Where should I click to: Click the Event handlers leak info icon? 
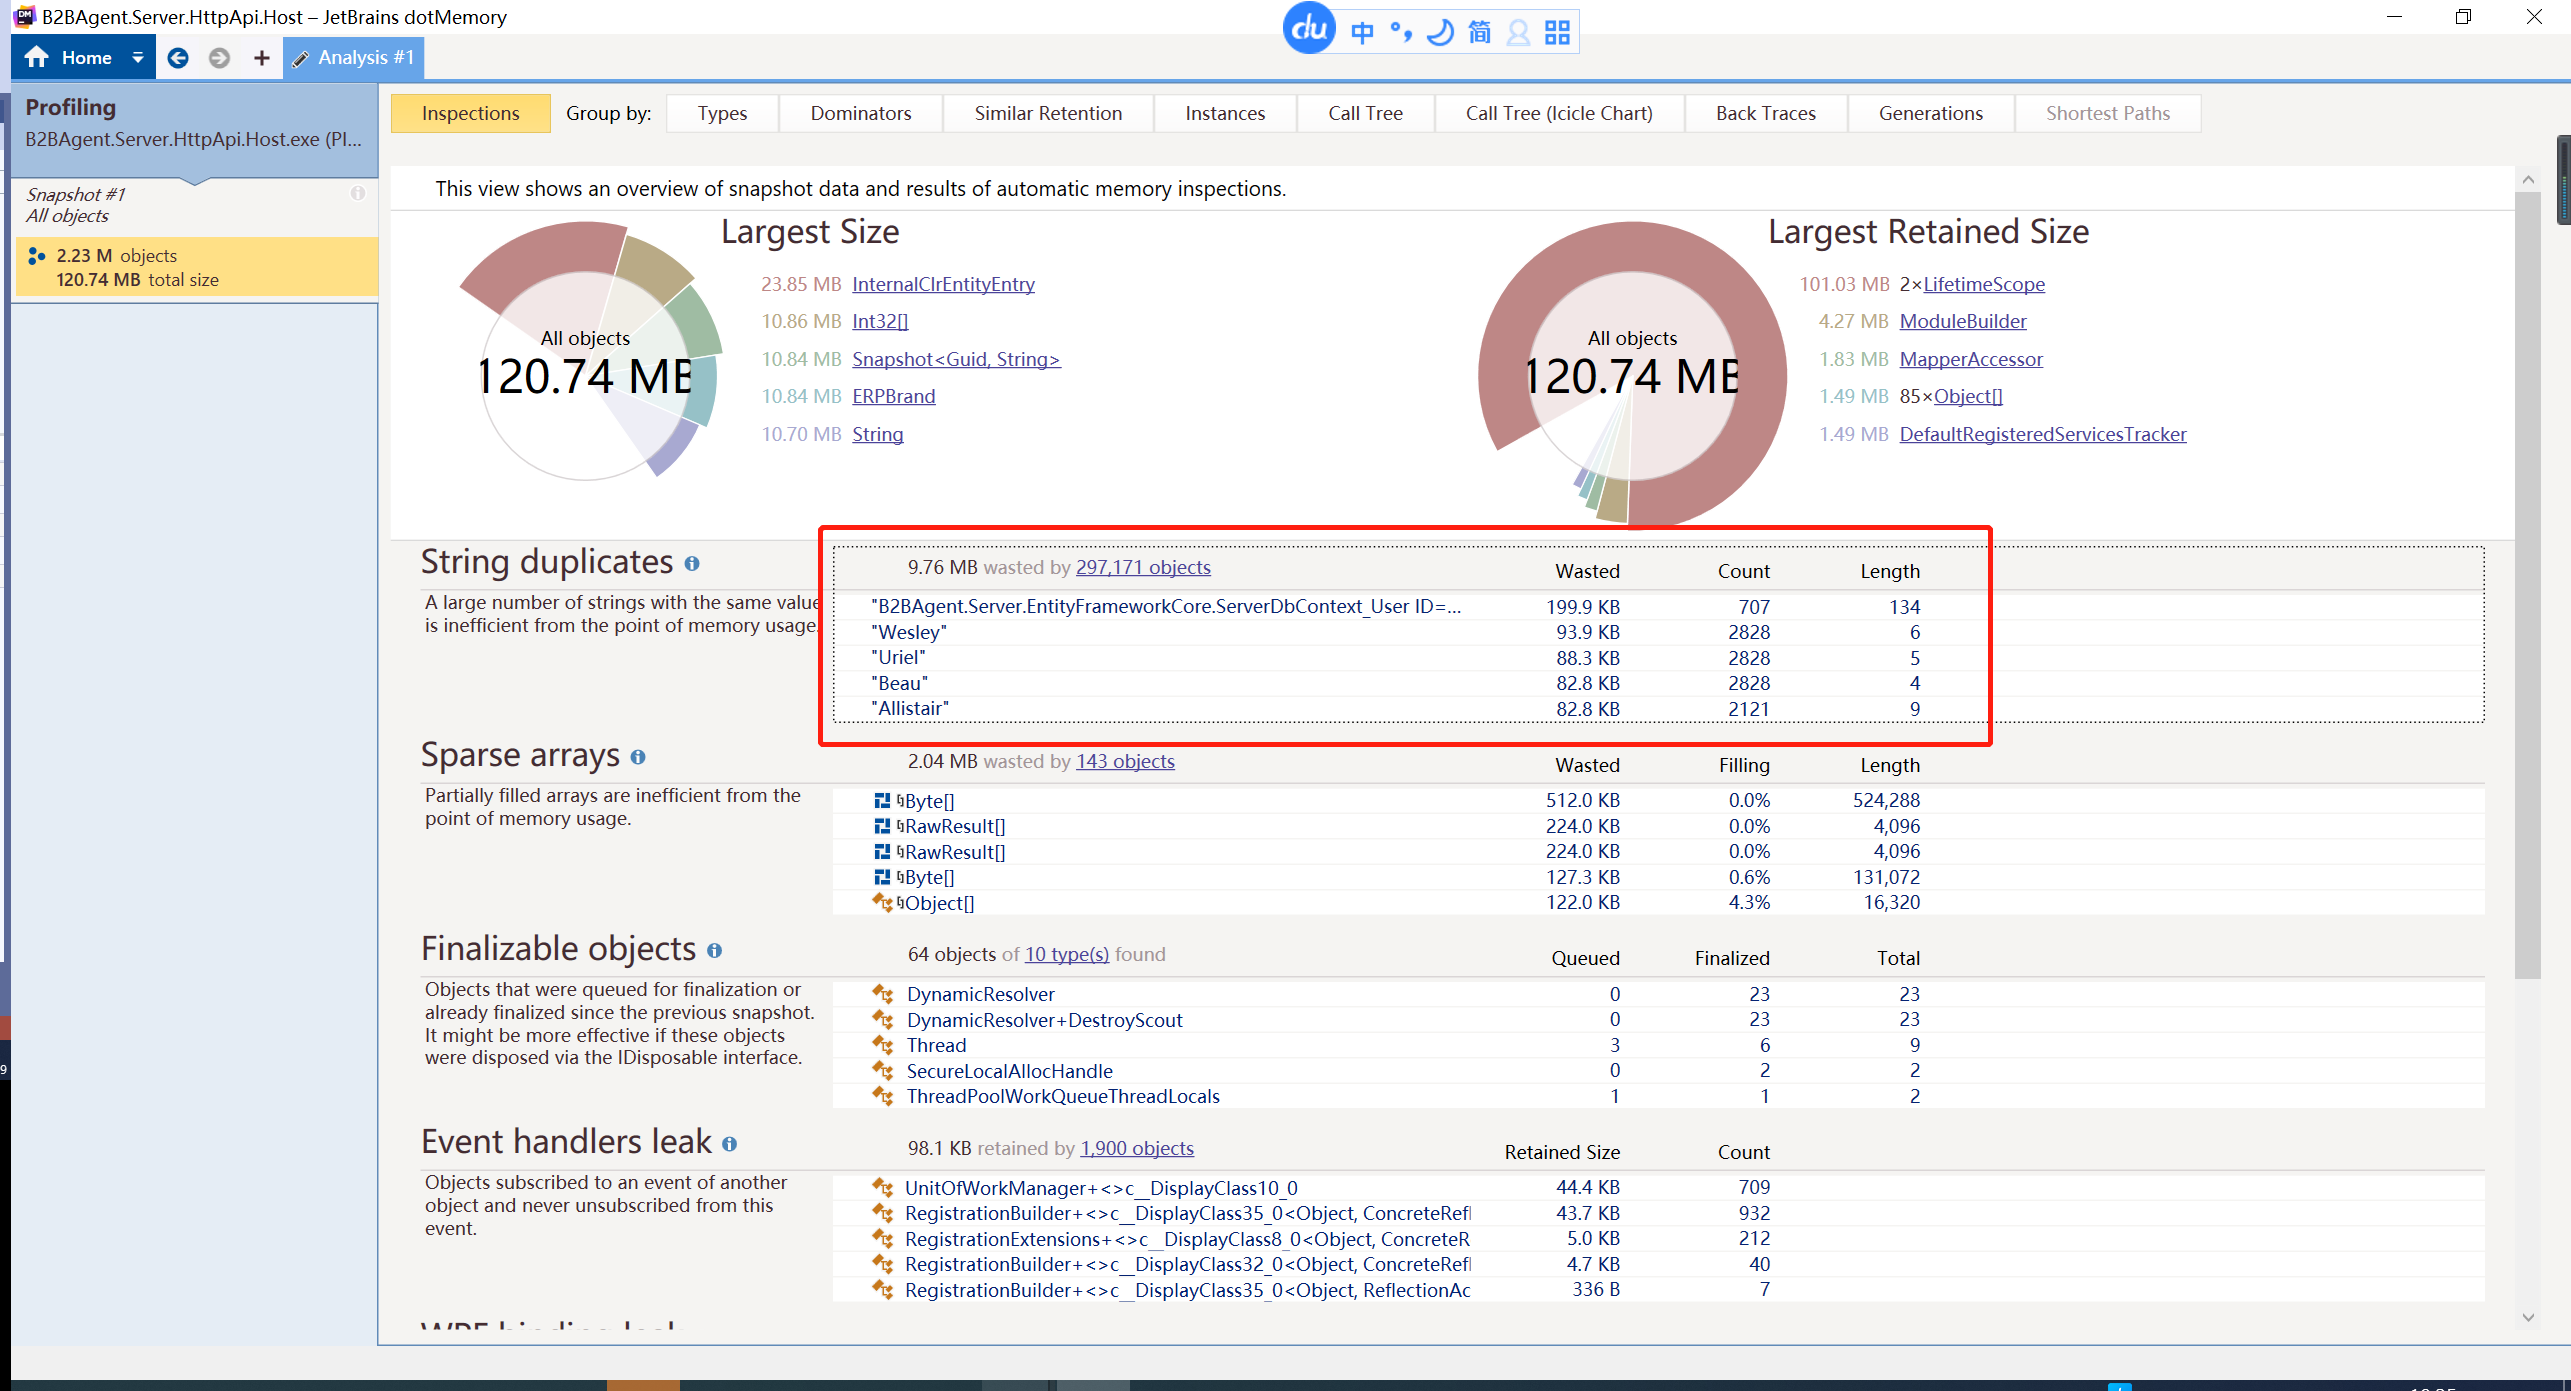tap(729, 1144)
